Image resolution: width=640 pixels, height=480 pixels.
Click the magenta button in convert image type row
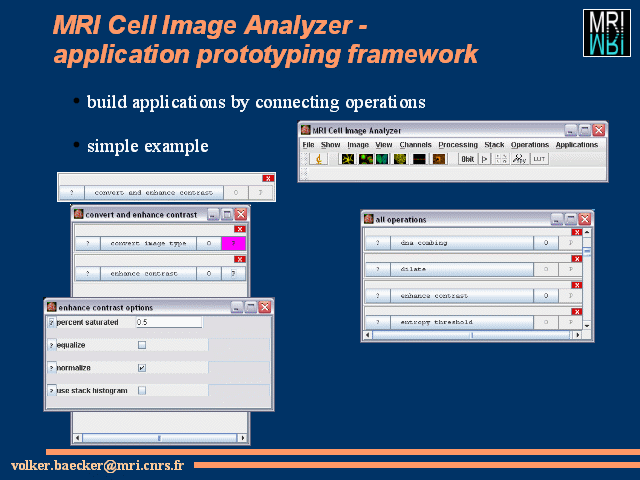(x=233, y=243)
